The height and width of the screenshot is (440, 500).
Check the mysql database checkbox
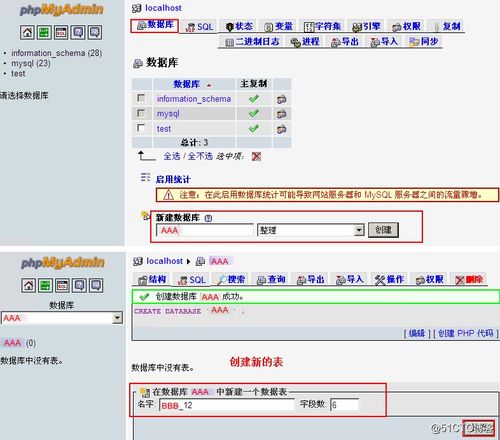[141, 113]
